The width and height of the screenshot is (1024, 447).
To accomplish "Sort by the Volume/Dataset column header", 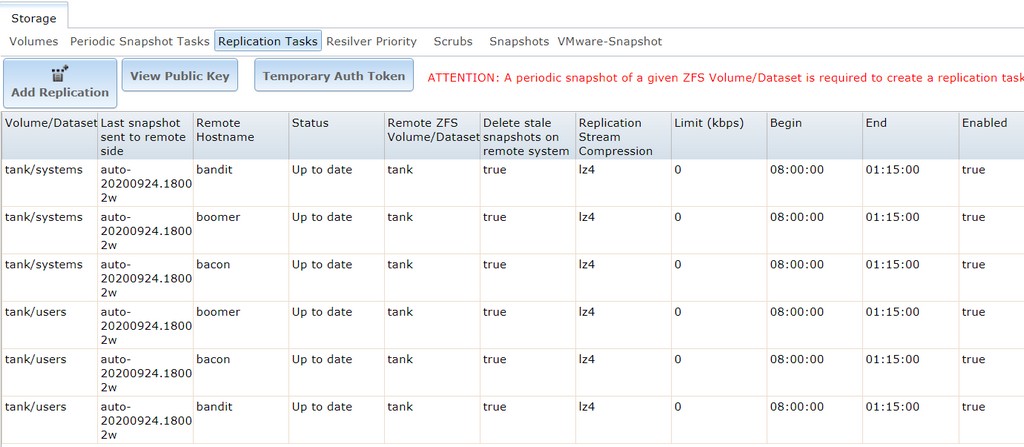I will [x=50, y=123].
